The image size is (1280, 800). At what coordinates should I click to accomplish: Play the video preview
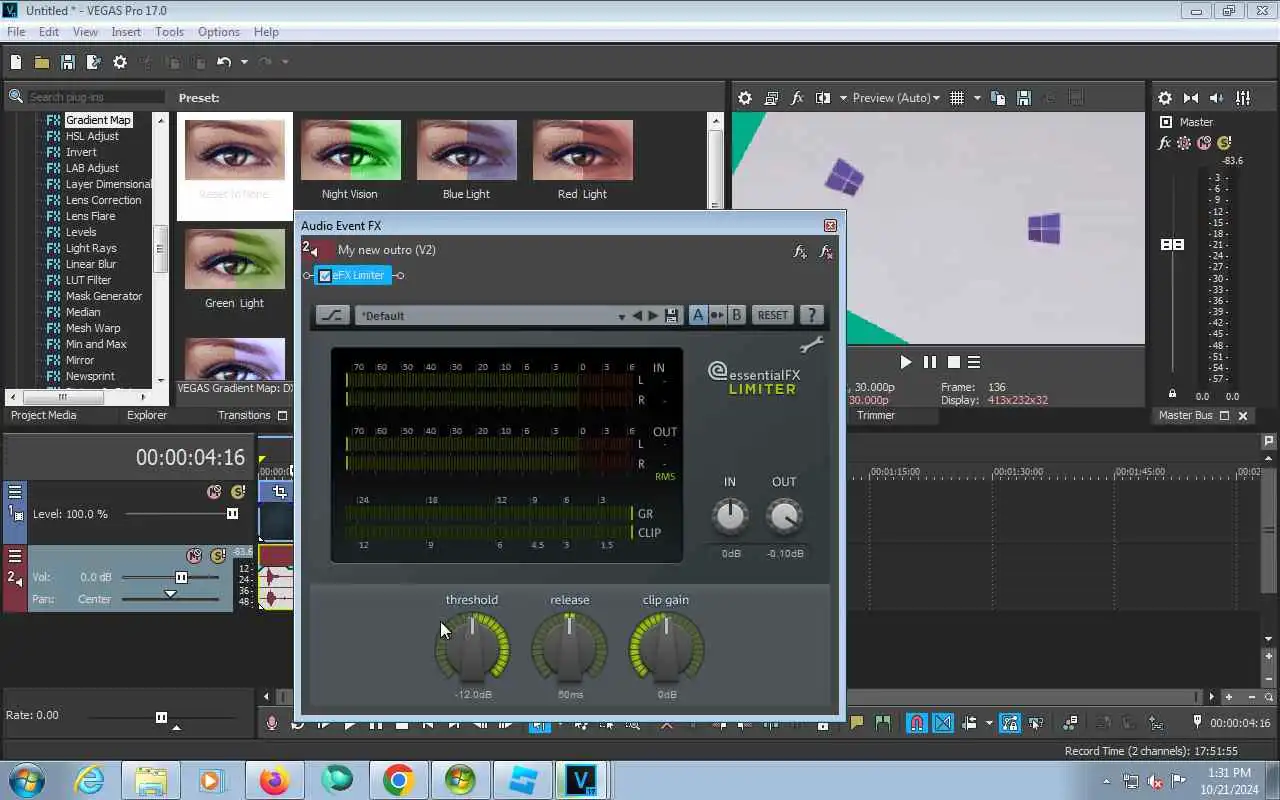pos(905,362)
